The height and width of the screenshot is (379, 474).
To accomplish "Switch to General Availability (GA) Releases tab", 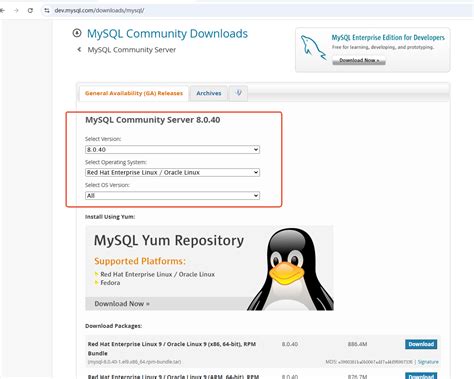I will 134,93.
